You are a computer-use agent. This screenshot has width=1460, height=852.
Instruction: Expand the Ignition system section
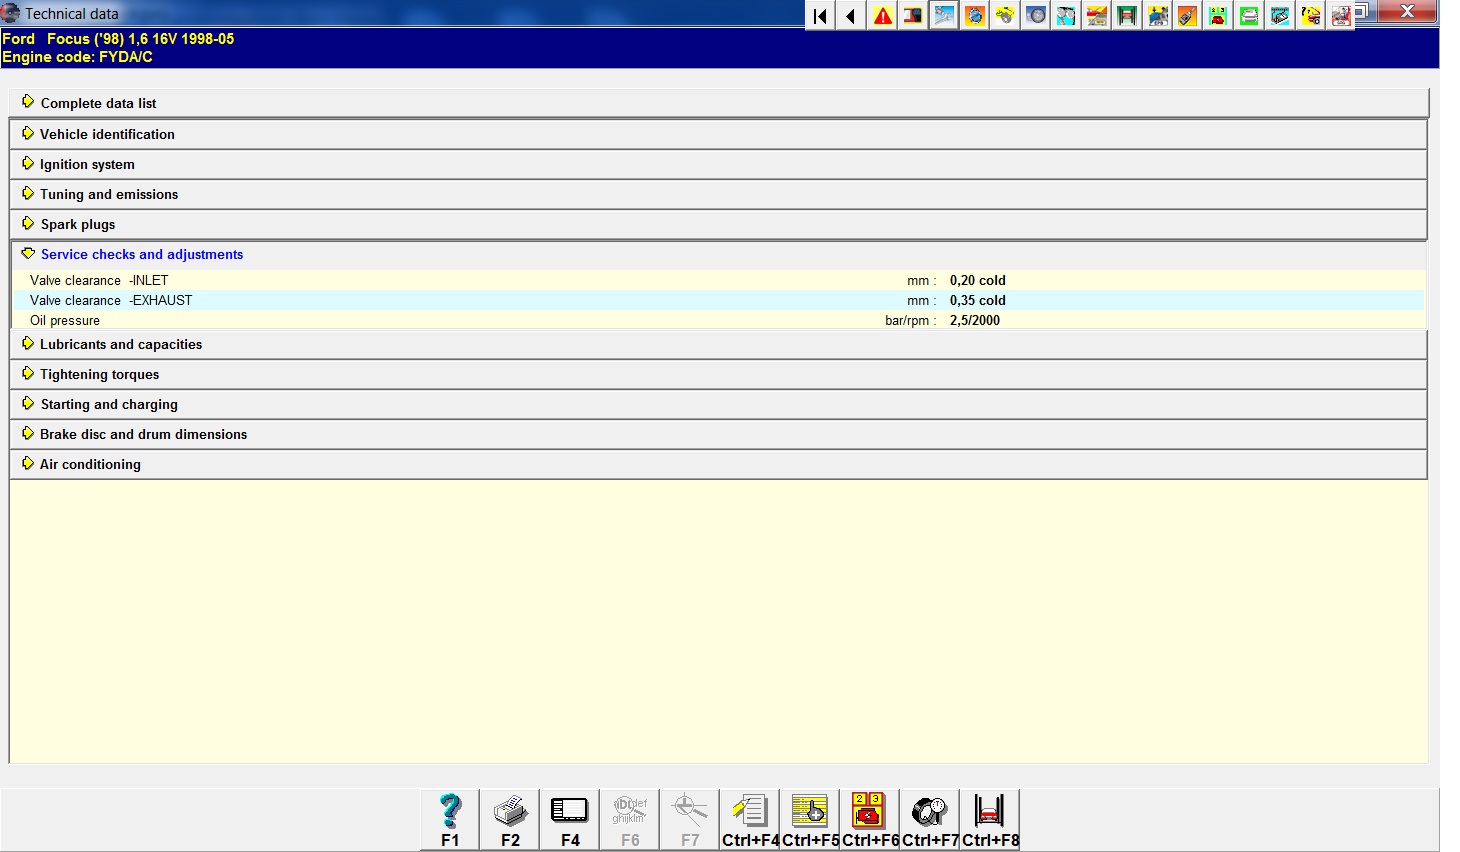(87, 164)
